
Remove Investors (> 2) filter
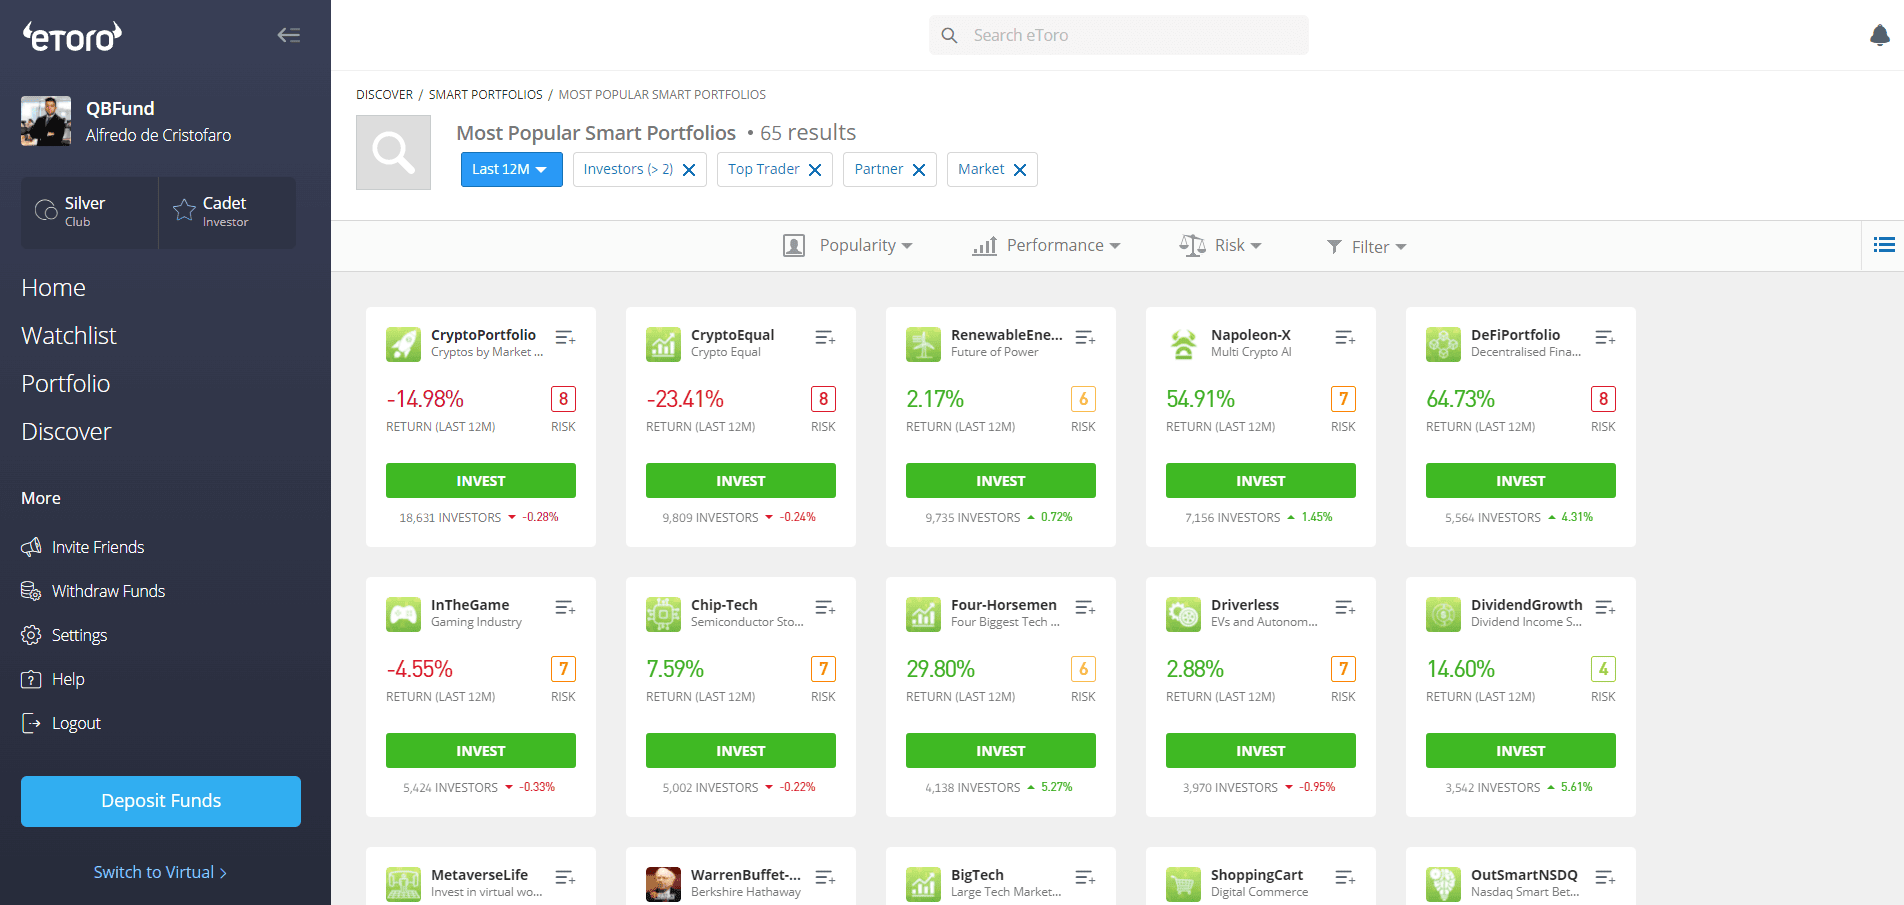click(689, 170)
